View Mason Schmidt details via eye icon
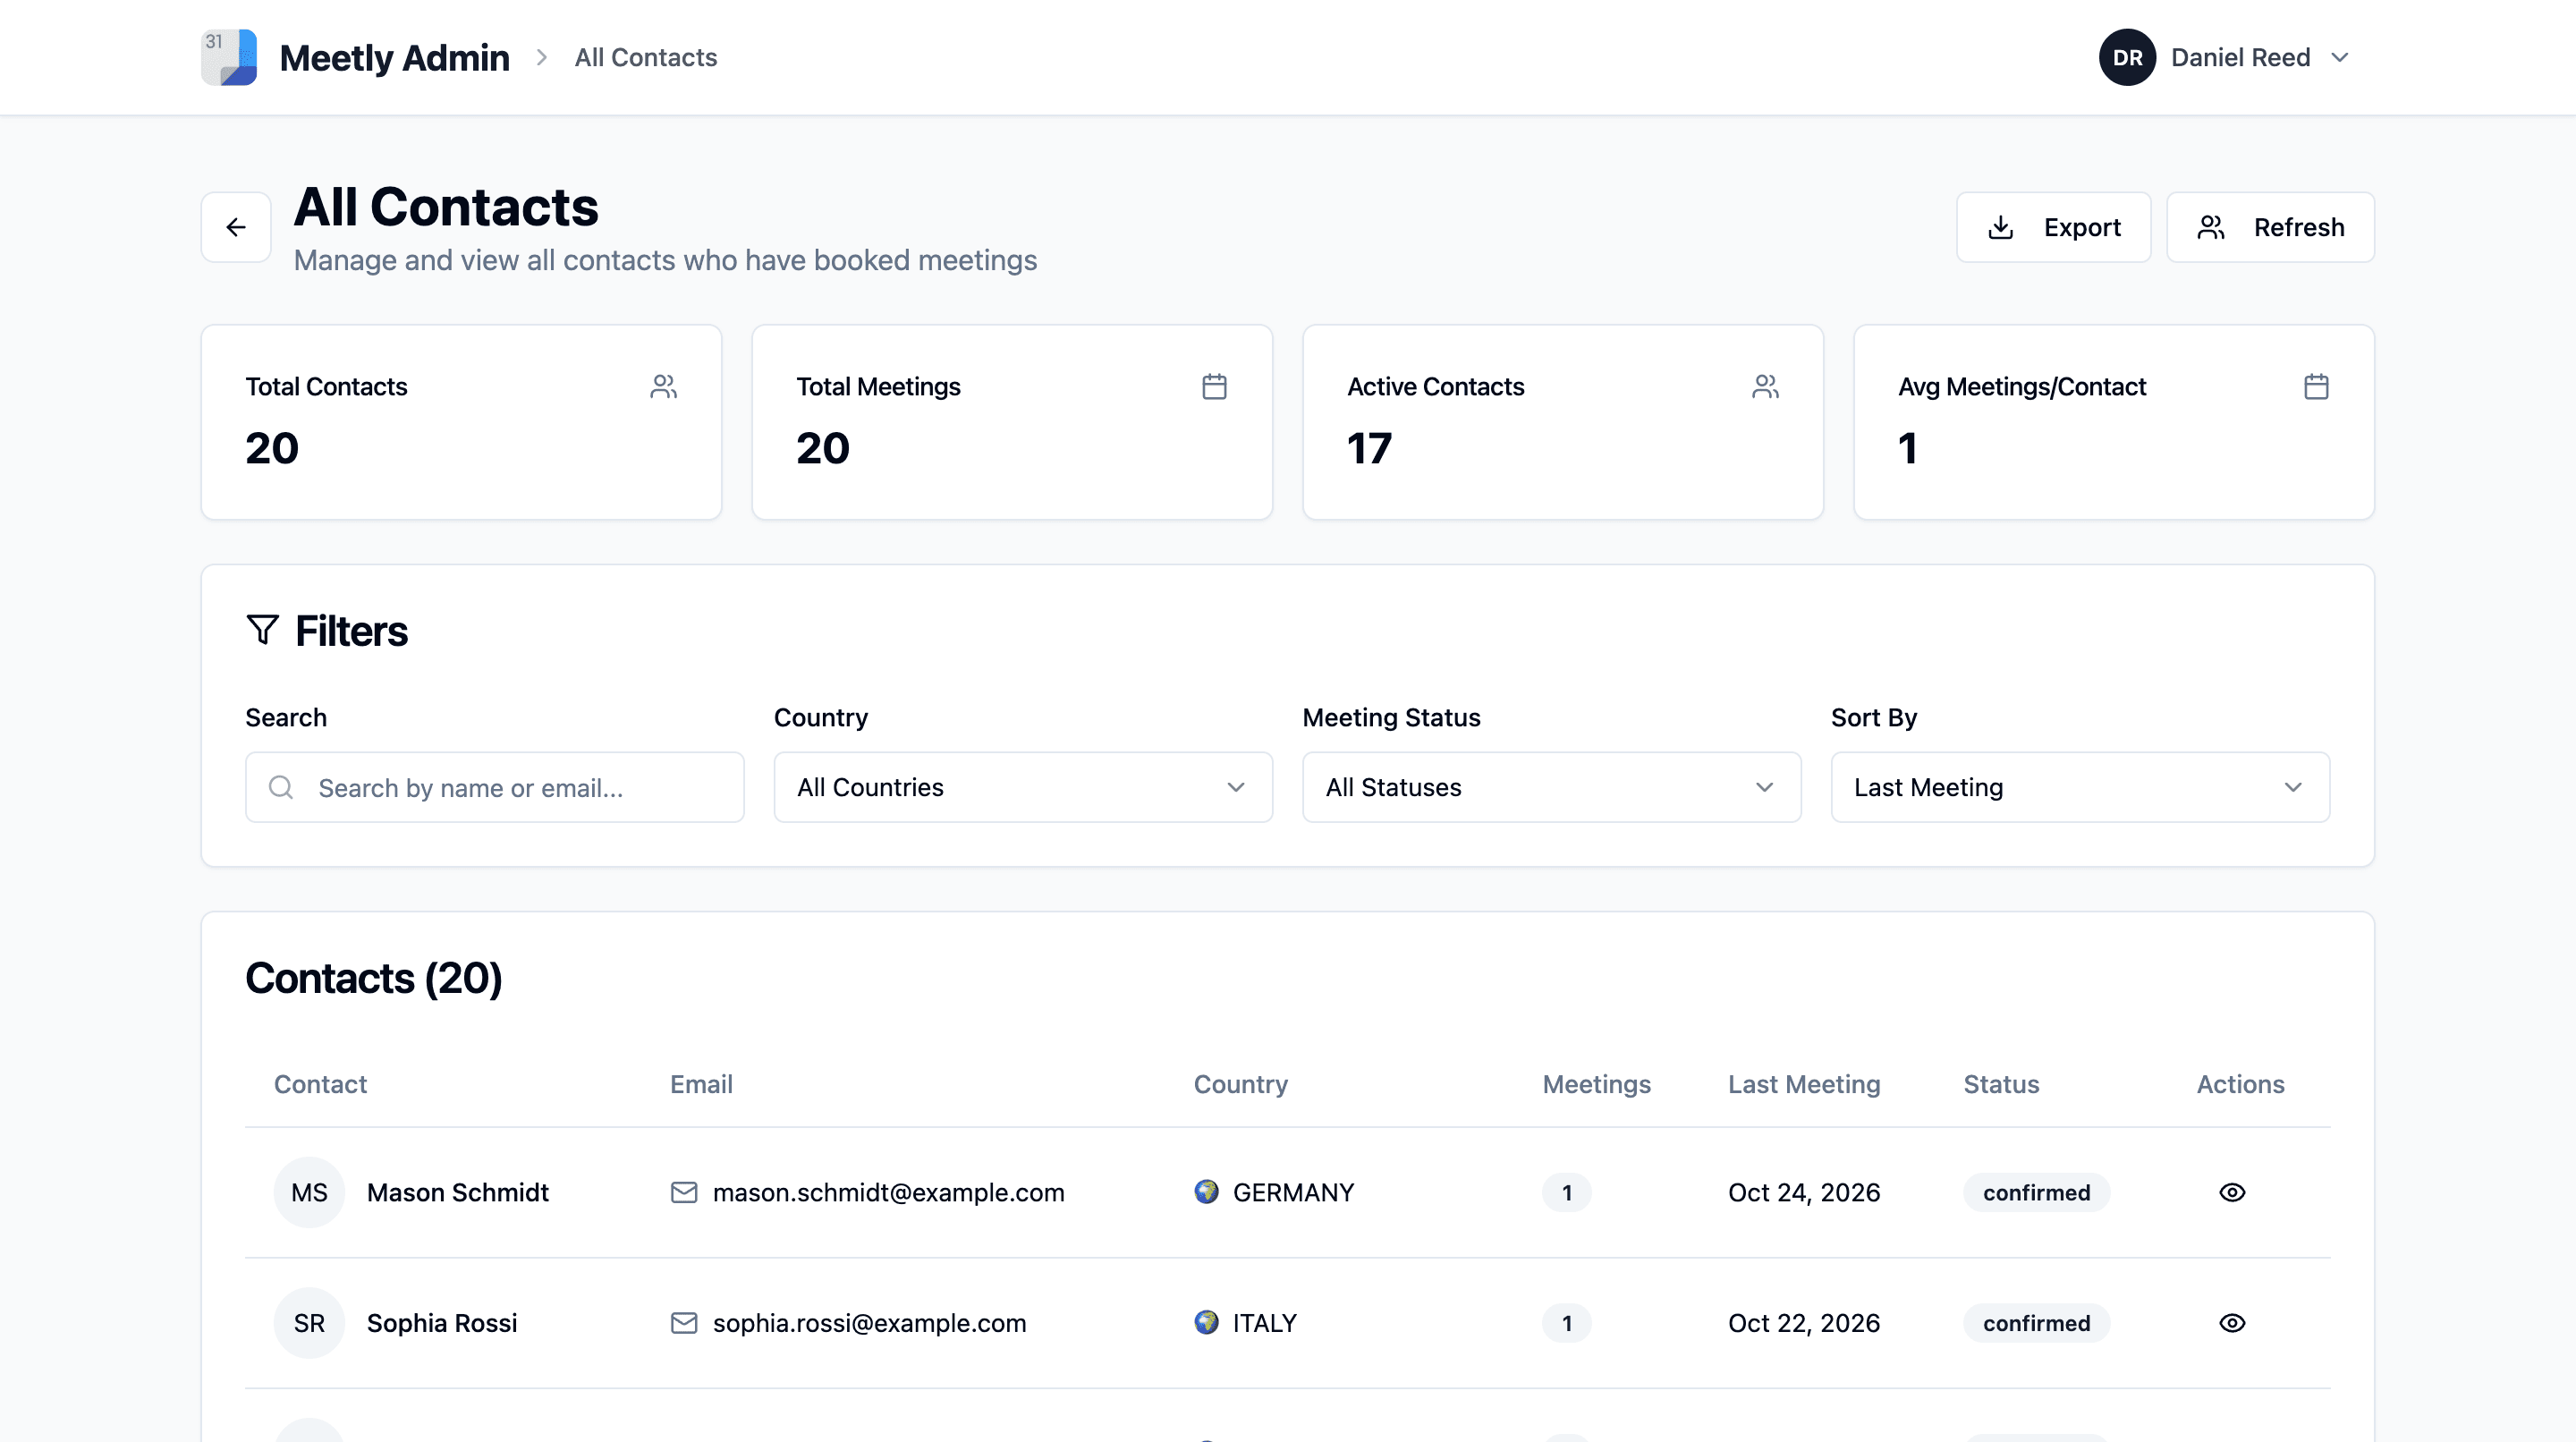Screen dimensions: 2576x1442 click(x=2232, y=1192)
